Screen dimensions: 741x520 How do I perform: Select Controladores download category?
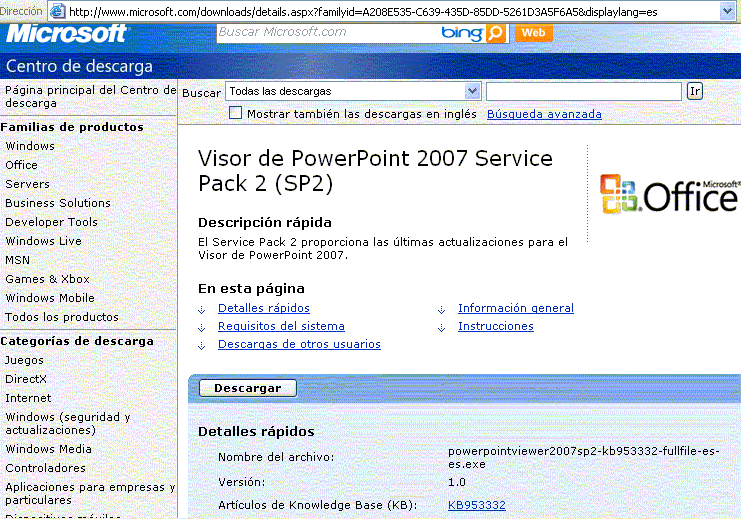[x=45, y=468]
